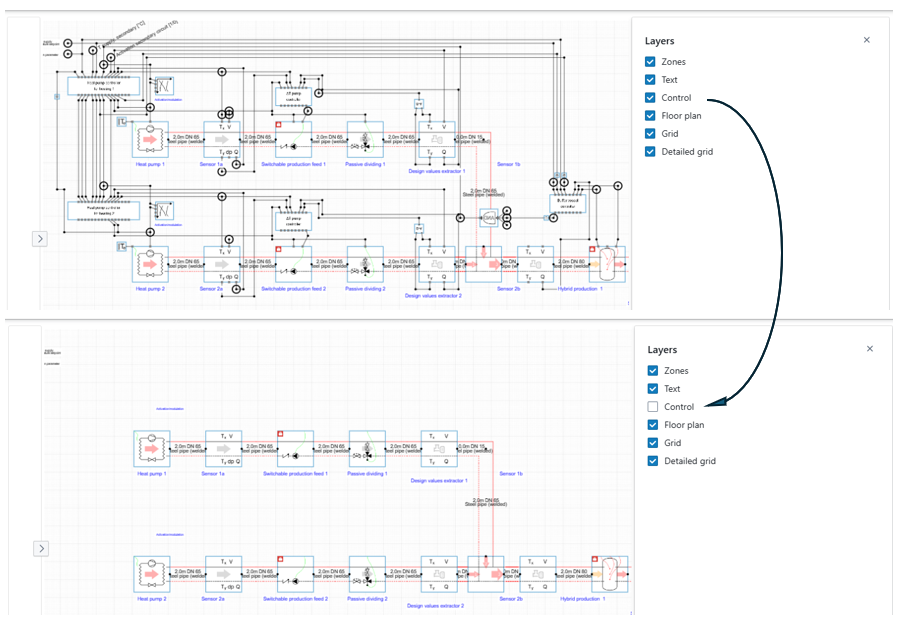Toggle Floor plan checkbox in upper Layers panel
This screenshot has width=902, height=621.
click(651, 116)
